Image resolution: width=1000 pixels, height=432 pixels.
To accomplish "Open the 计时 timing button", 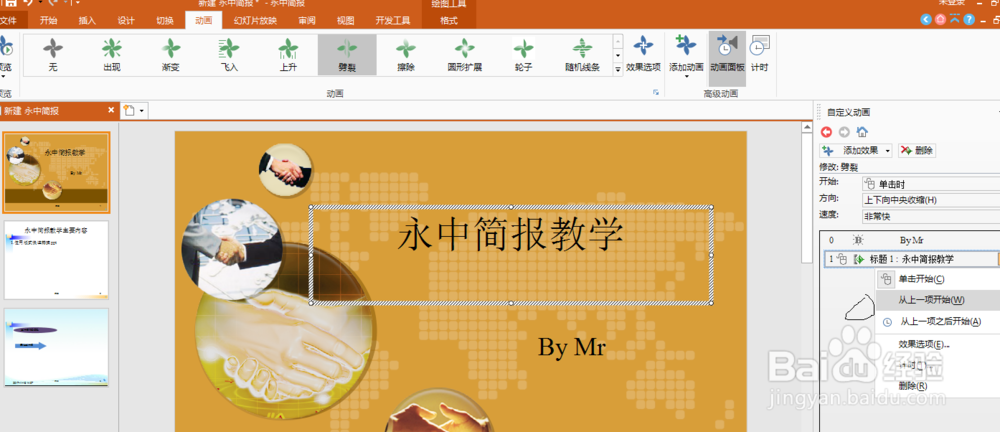I will click(759, 54).
